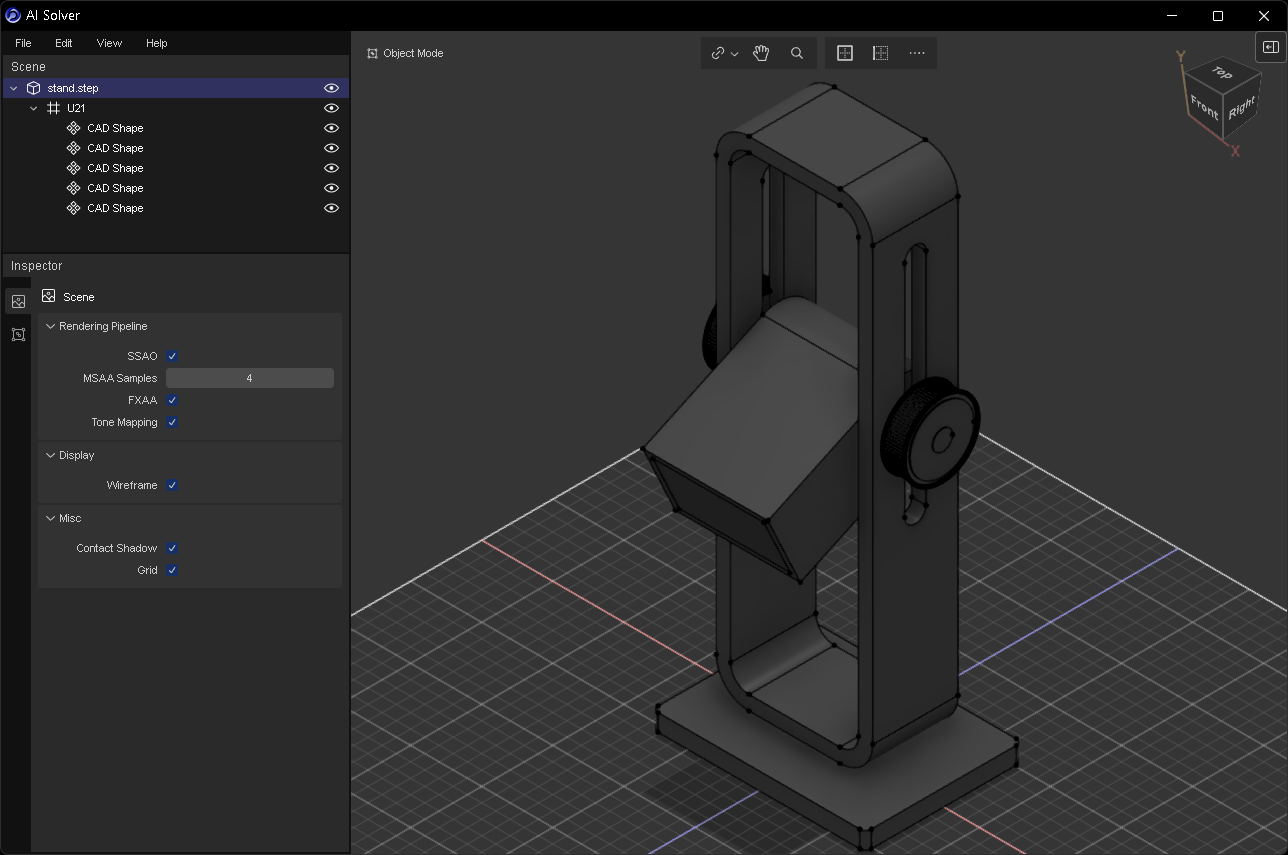Click the Object Mode label
Screen dimensions: 1288x855
413,53
